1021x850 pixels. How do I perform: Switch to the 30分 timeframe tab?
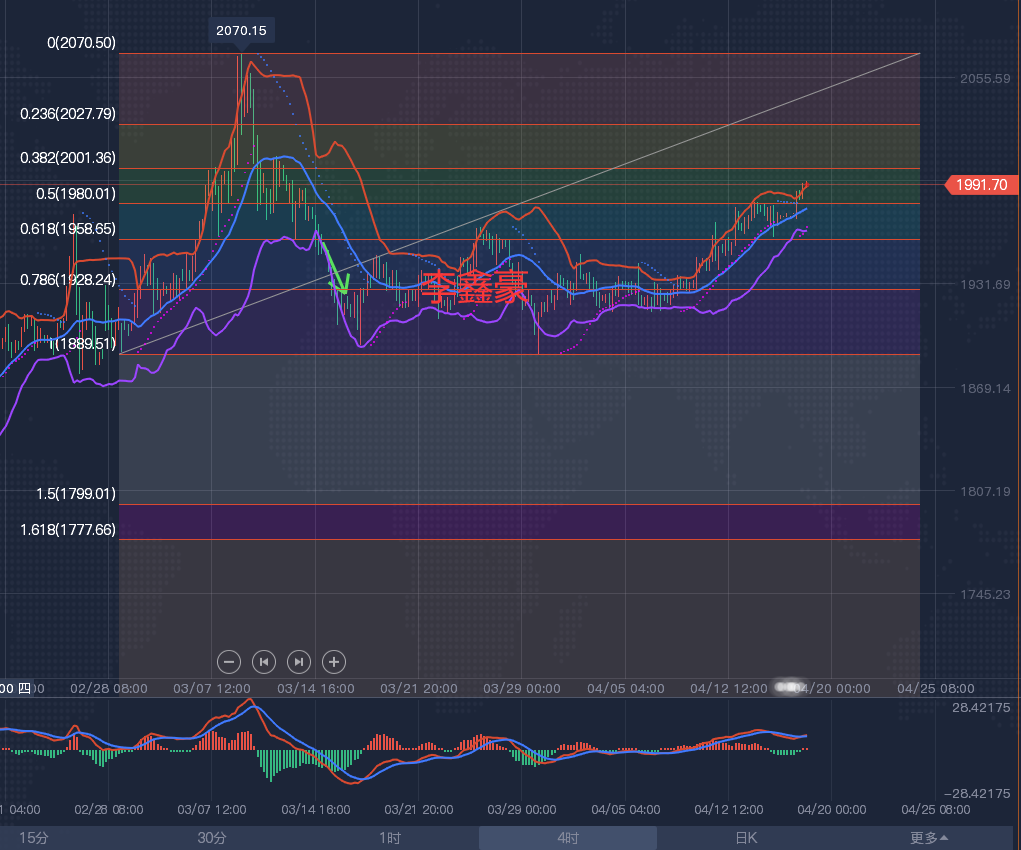tap(212, 838)
